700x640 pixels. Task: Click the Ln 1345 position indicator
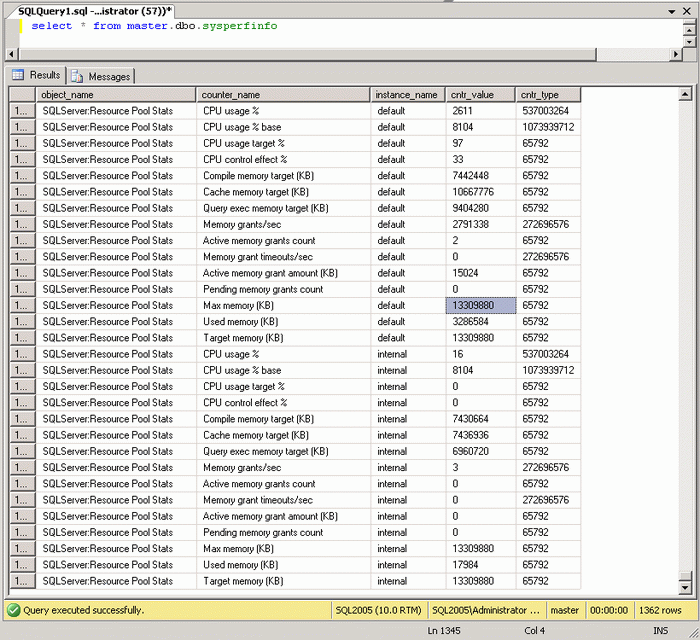click(444, 631)
